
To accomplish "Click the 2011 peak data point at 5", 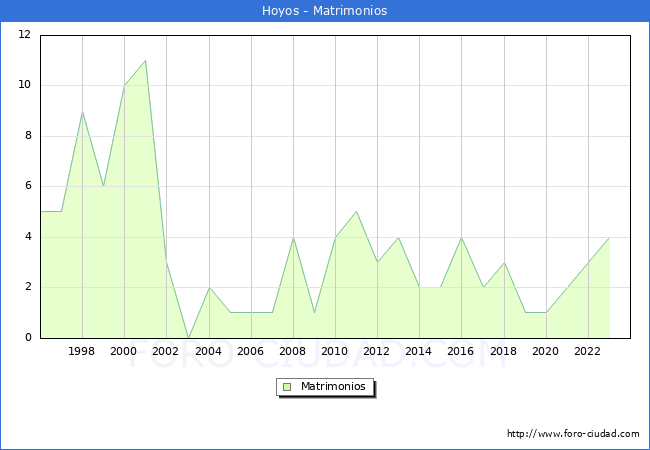I will [357, 212].
